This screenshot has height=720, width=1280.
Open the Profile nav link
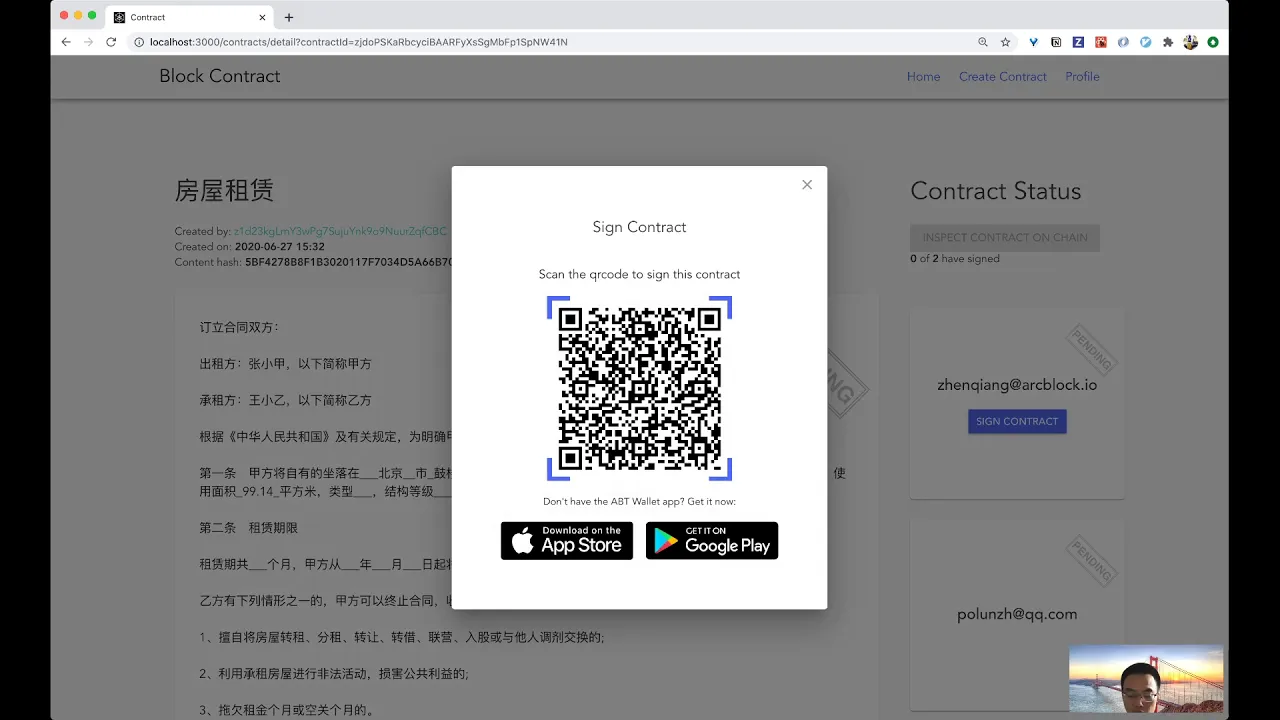click(1082, 76)
